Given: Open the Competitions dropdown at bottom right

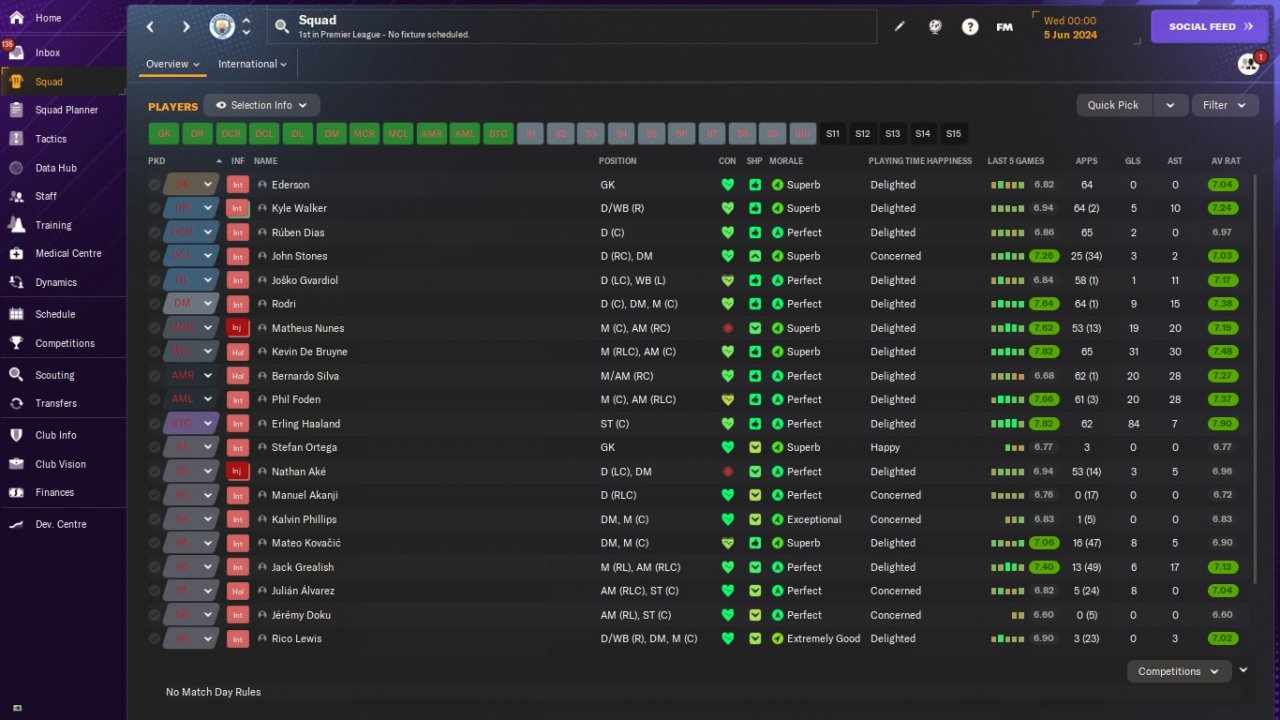Looking at the screenshot, I should coord(1179,672).
